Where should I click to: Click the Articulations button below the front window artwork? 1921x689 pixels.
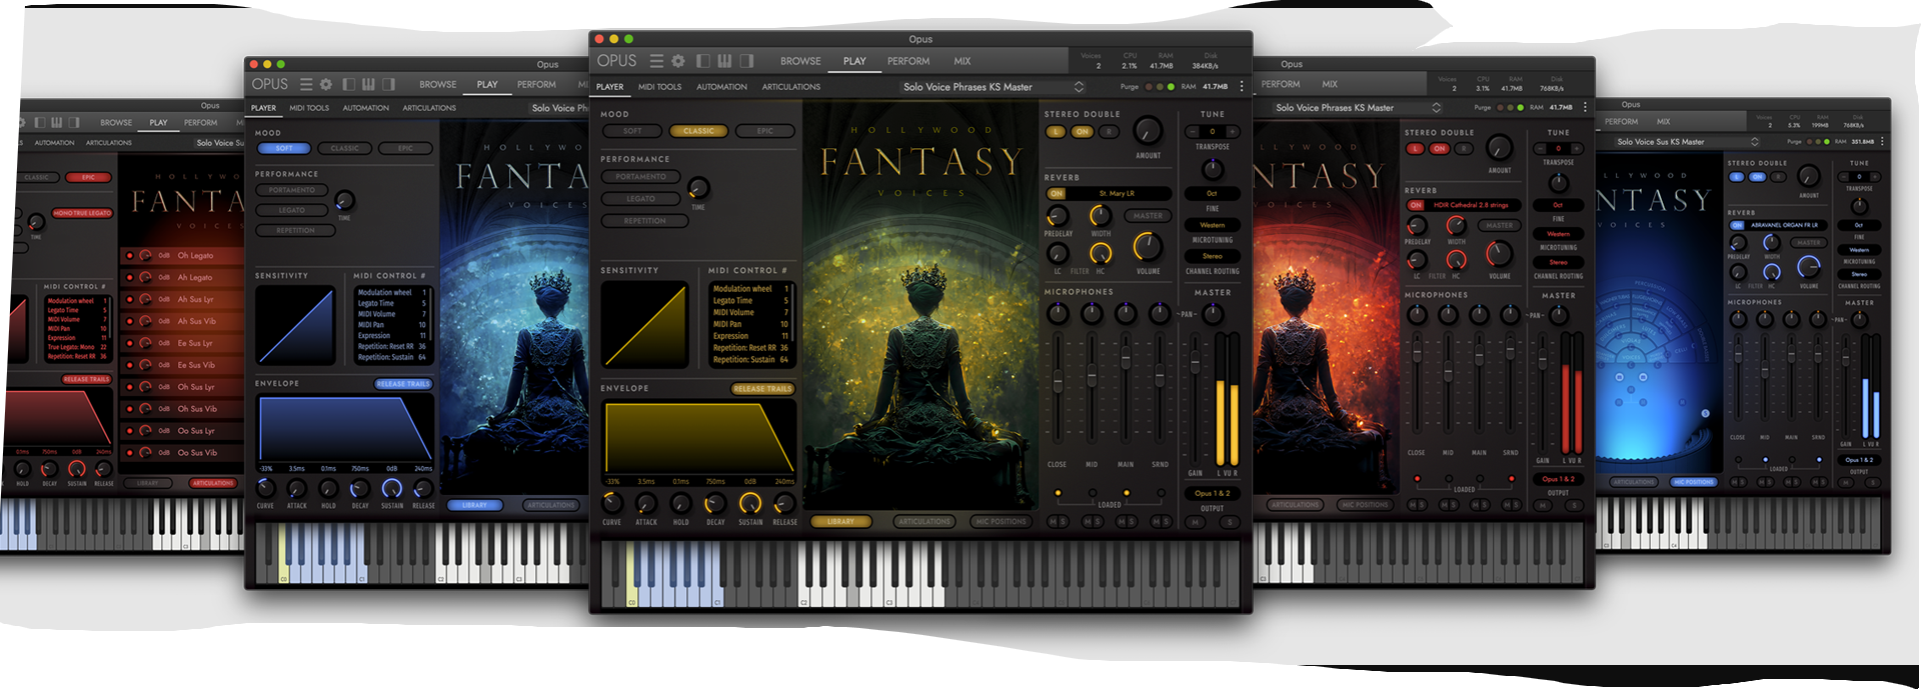tap(924, 522)
